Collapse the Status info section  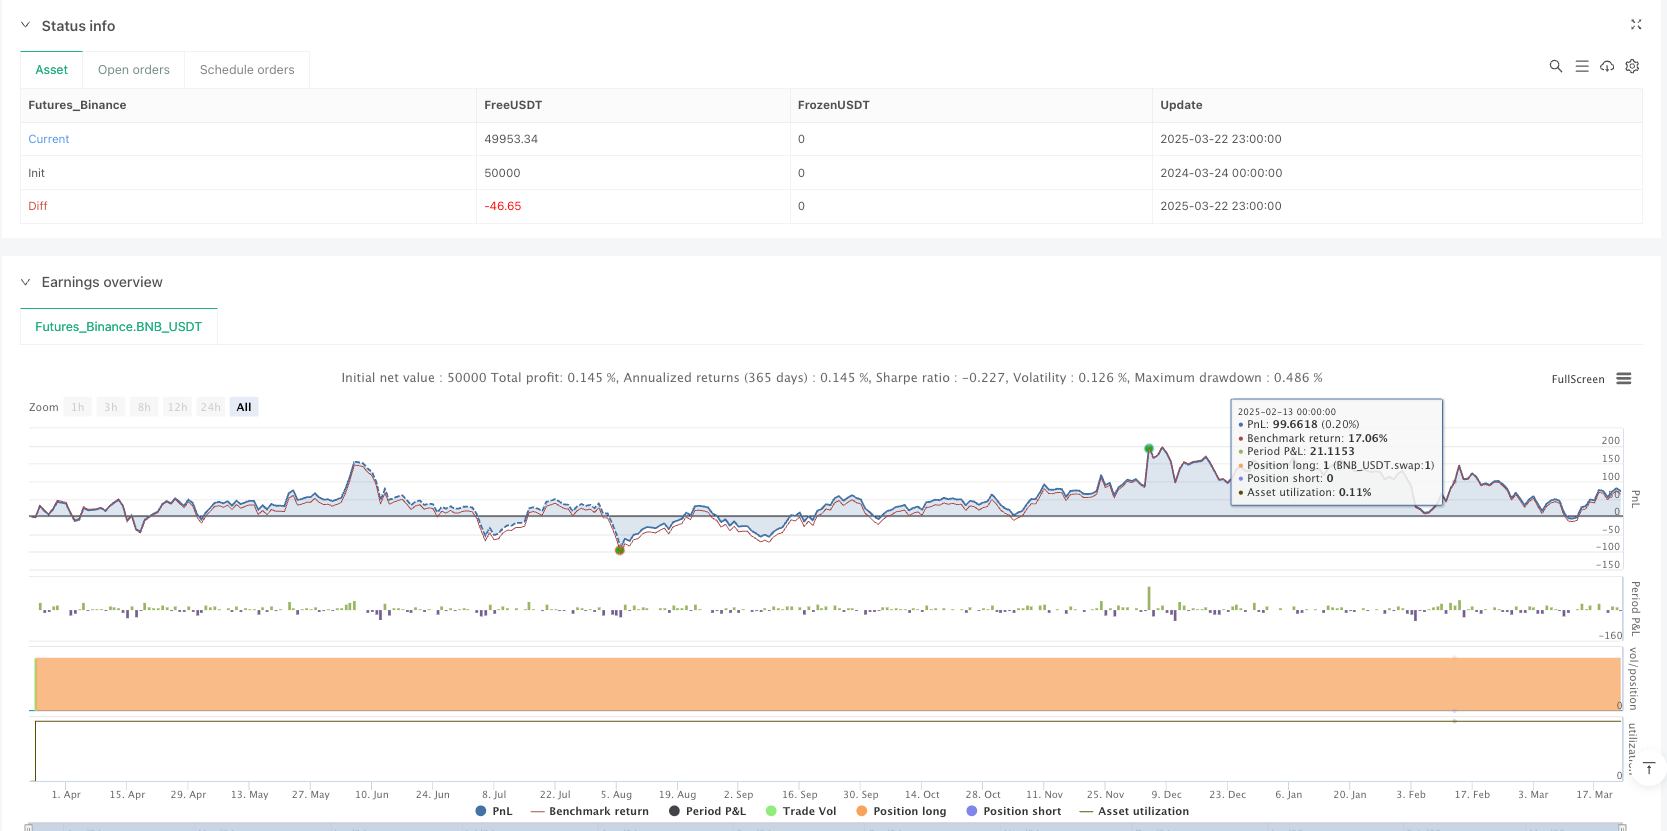tap(26, 26)
